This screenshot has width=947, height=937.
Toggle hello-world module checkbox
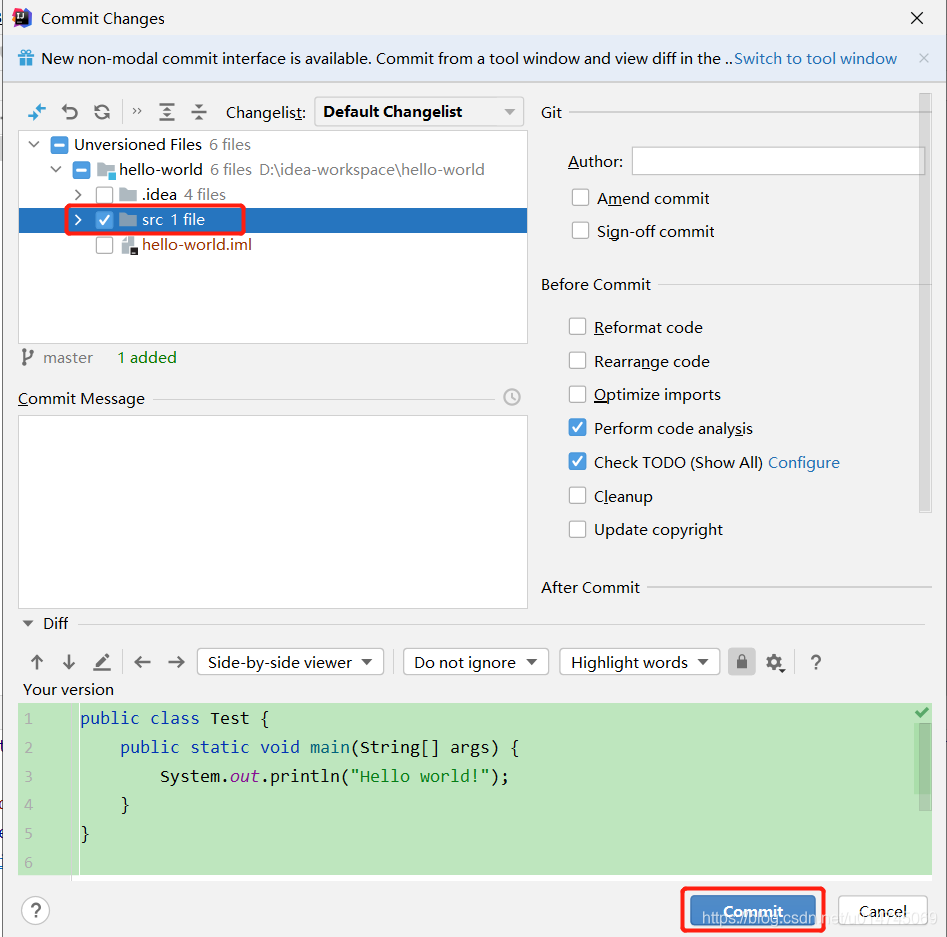[x=82, y=170]
